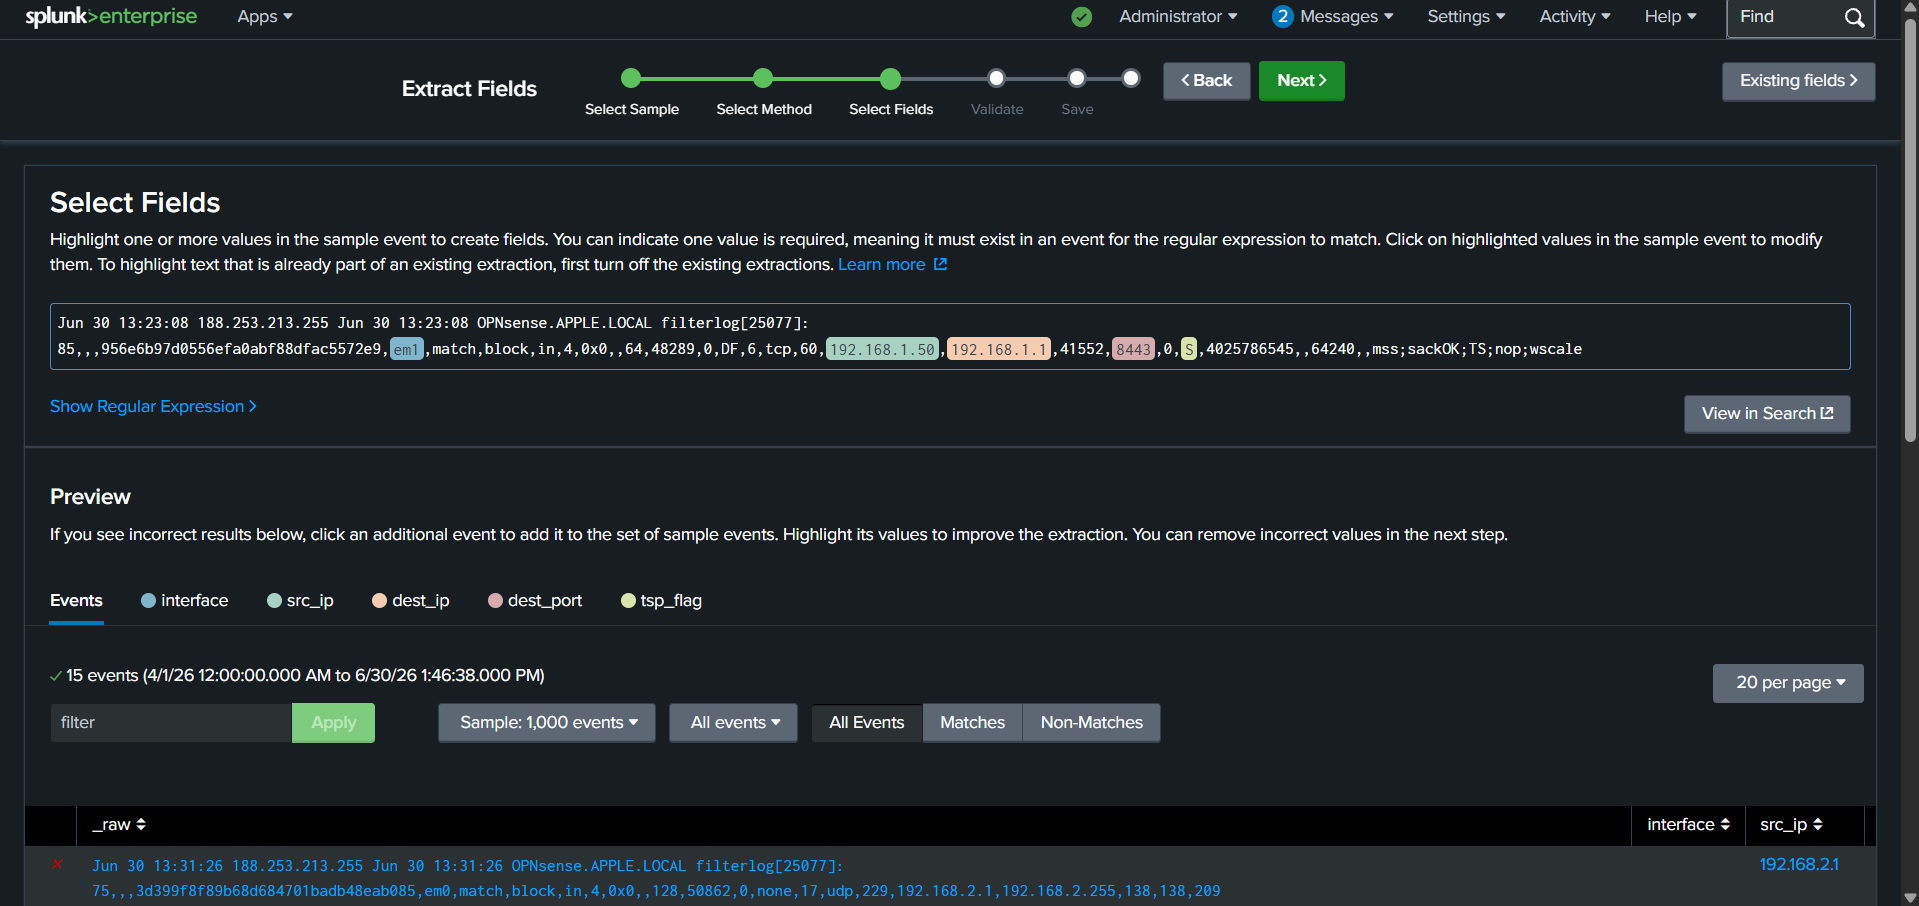
Task: Click the search magnifier icon in Find
Action: (x=1854, y=18)
